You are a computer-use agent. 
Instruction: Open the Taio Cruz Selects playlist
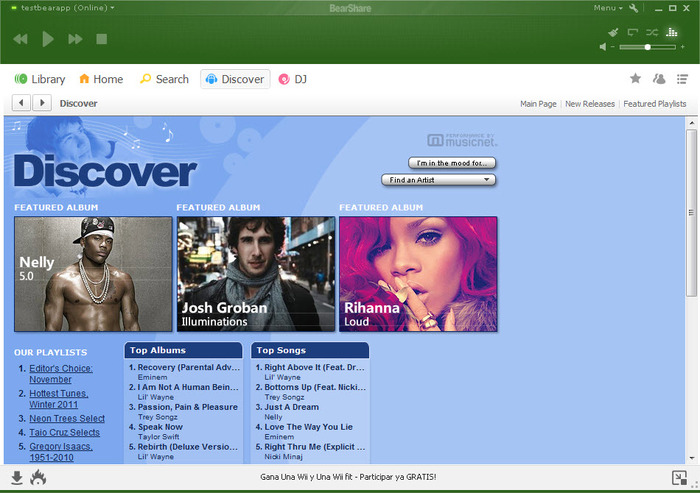click(64, 432)
